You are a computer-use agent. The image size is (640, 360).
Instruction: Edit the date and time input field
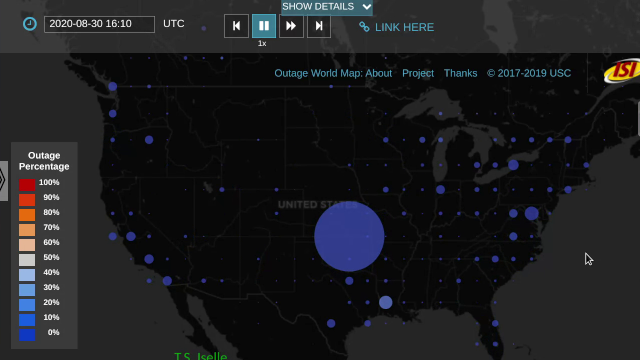(99, 24)
